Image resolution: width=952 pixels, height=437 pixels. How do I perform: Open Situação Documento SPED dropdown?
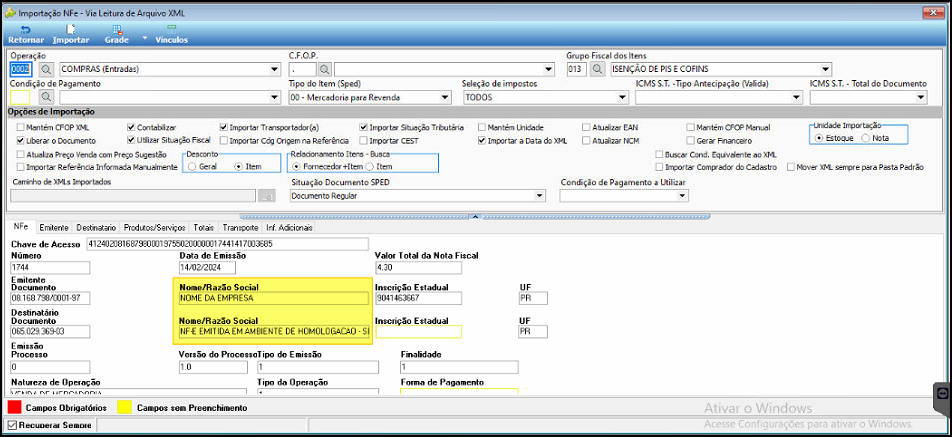[x=540, y=195]
